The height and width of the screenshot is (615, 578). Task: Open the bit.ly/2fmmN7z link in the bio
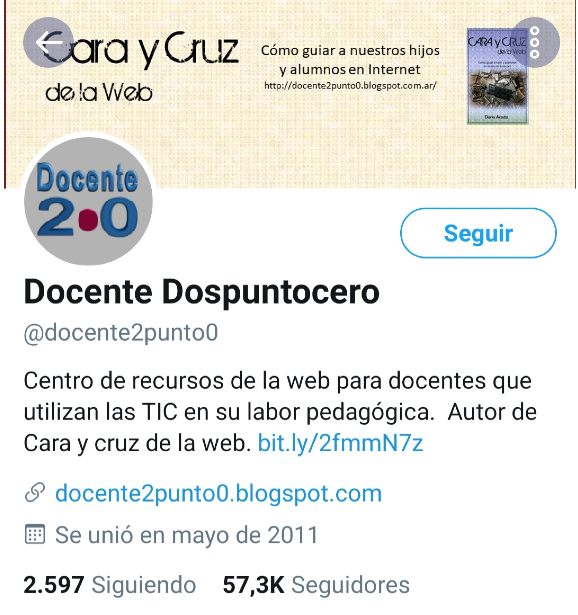(340, 444)
